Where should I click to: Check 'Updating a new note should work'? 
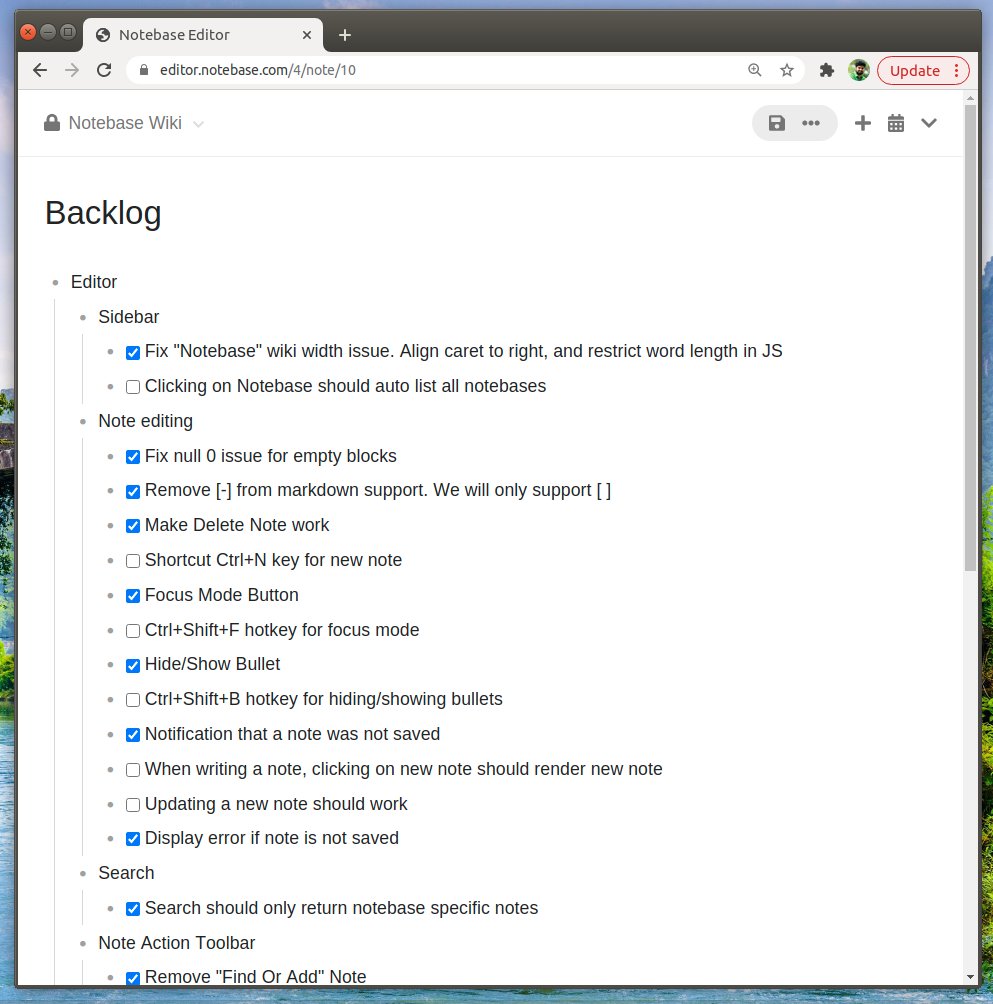[133, 805]
